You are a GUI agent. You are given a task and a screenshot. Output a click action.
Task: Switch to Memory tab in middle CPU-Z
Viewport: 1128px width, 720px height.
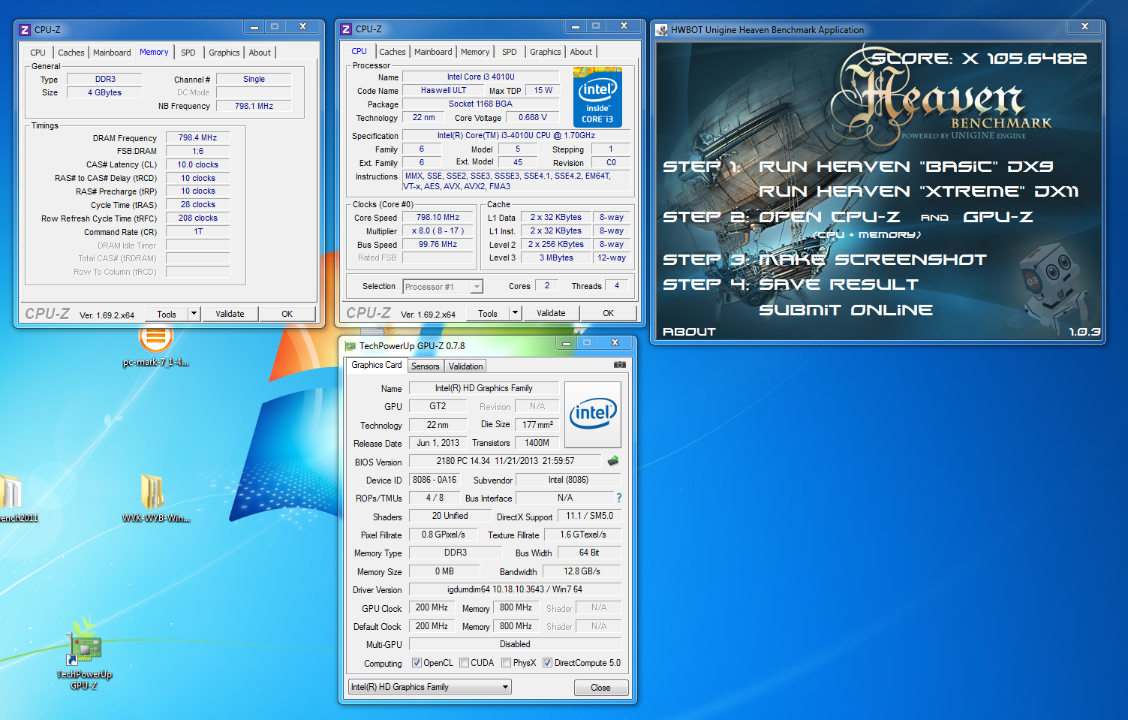(476, 52)
